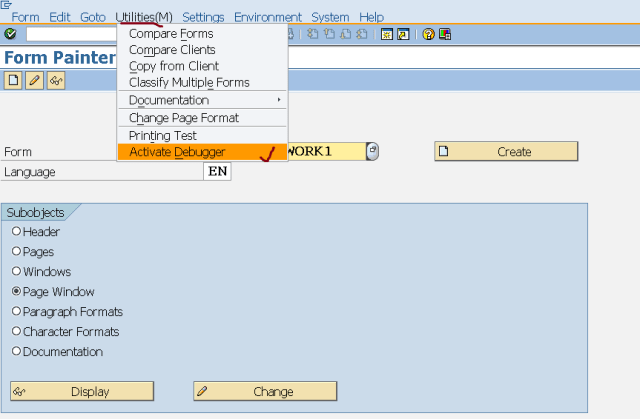Click the Previous page toolbar icon
The height and width of the screenshot is (419, 640).
[x=329, y=34]
